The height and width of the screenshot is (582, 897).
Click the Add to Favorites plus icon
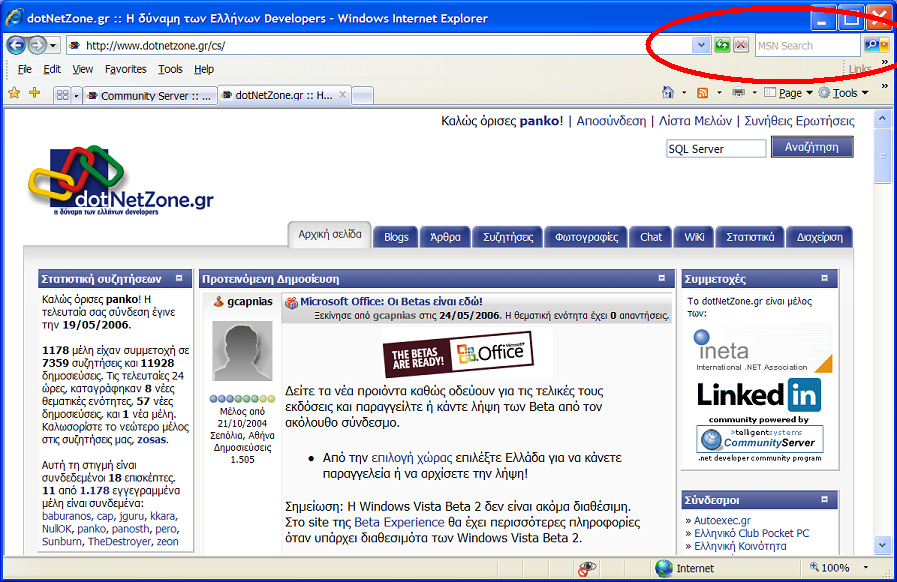pyautogui.click(x=34, y=93)
